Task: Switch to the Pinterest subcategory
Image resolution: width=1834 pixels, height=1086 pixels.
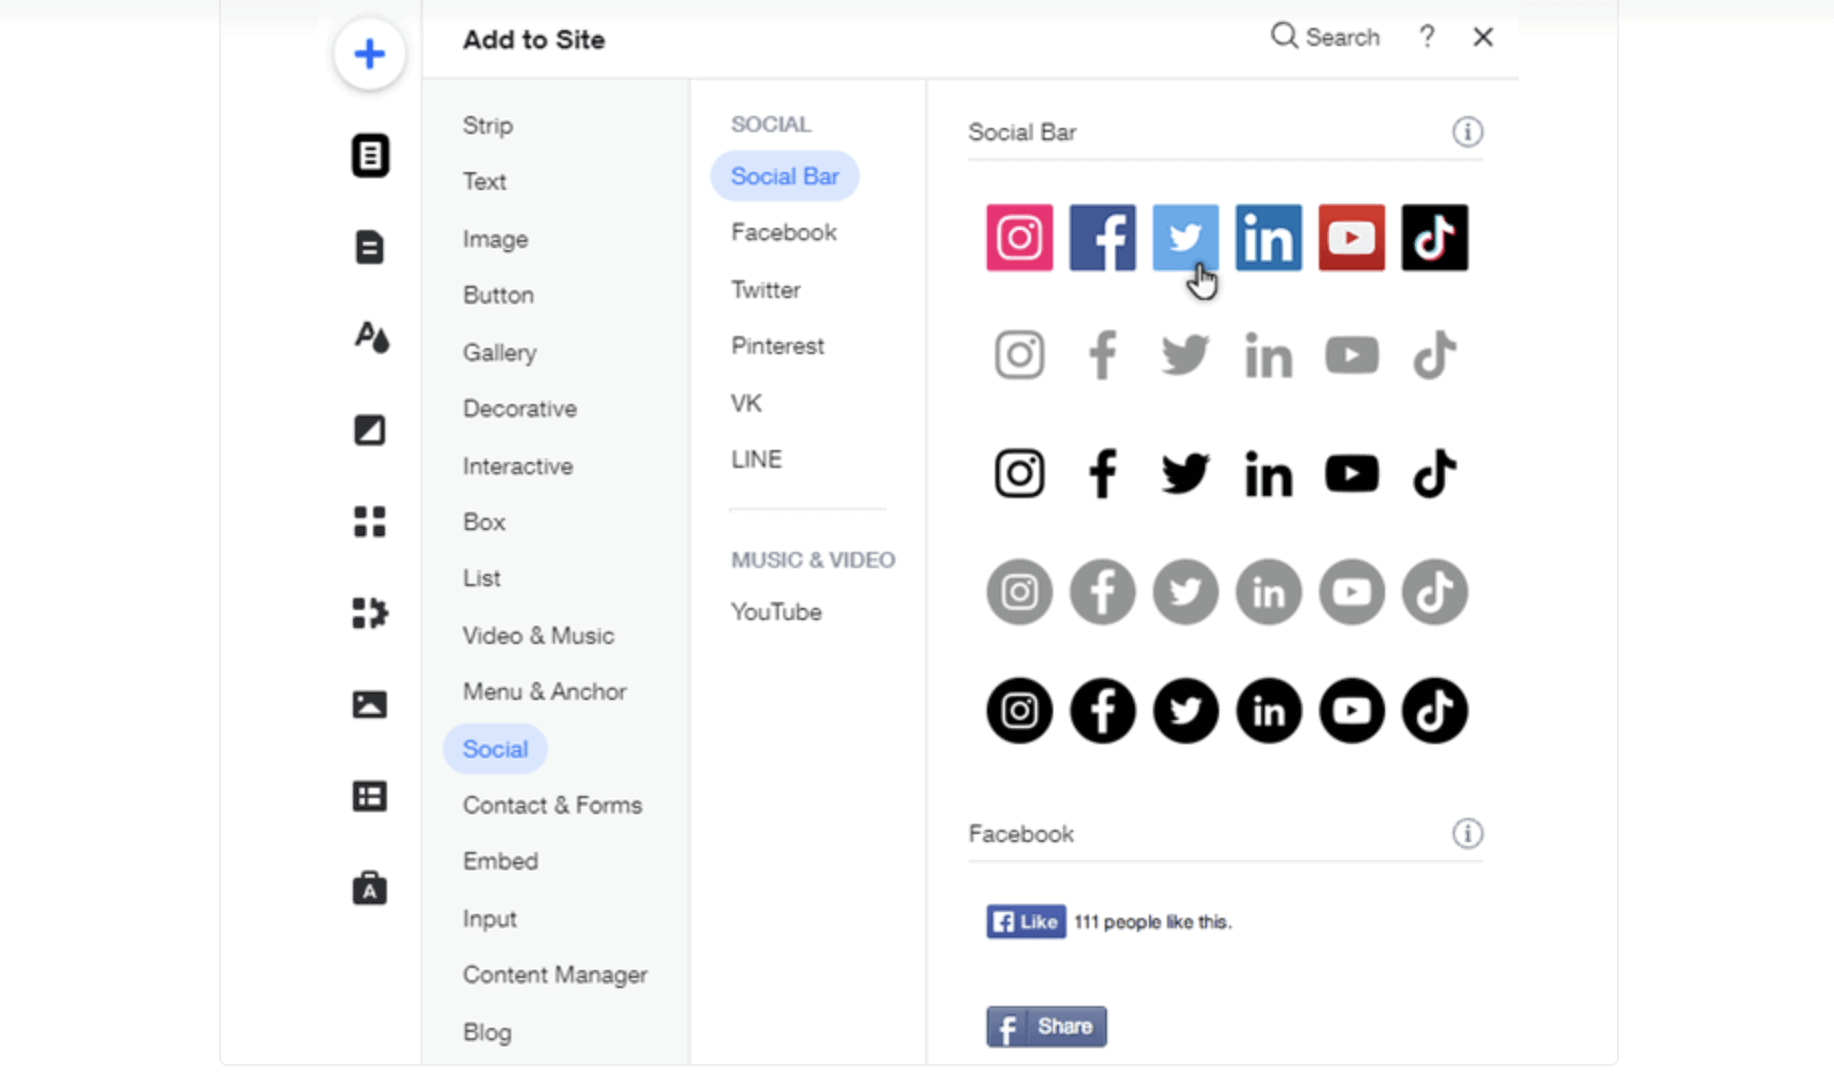Action: 777,346
